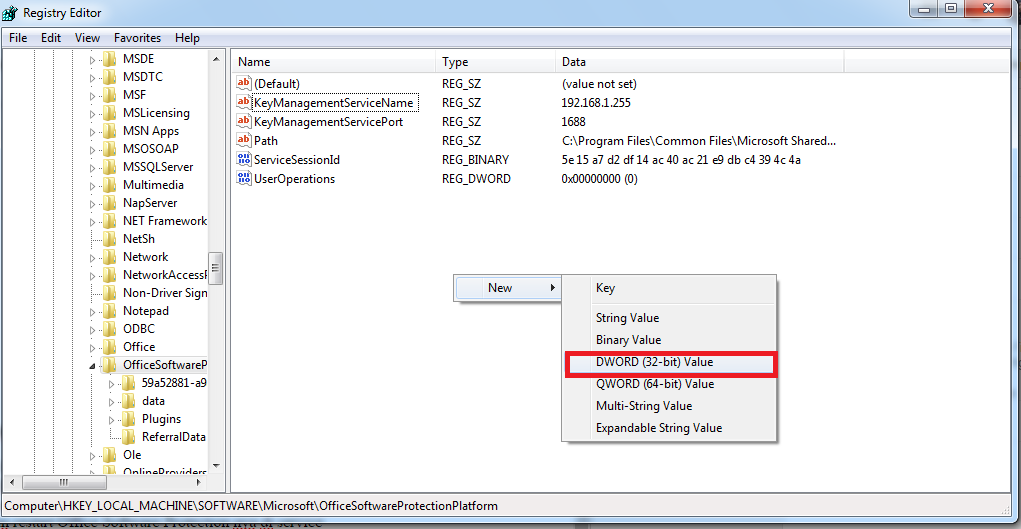The image size is (1021, 529).
Task: Click the (Default) value string icon
Action: (244, 83)
